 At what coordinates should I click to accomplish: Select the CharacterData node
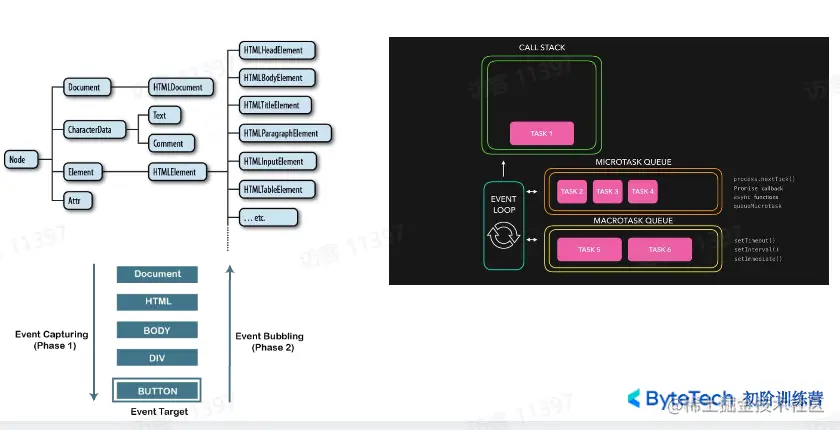[x=95, y=130]
